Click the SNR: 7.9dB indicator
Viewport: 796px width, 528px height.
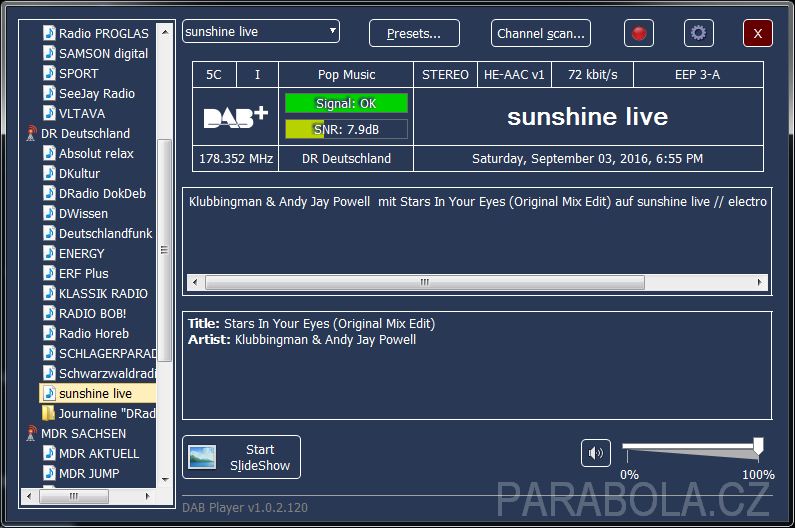[346, 129]
